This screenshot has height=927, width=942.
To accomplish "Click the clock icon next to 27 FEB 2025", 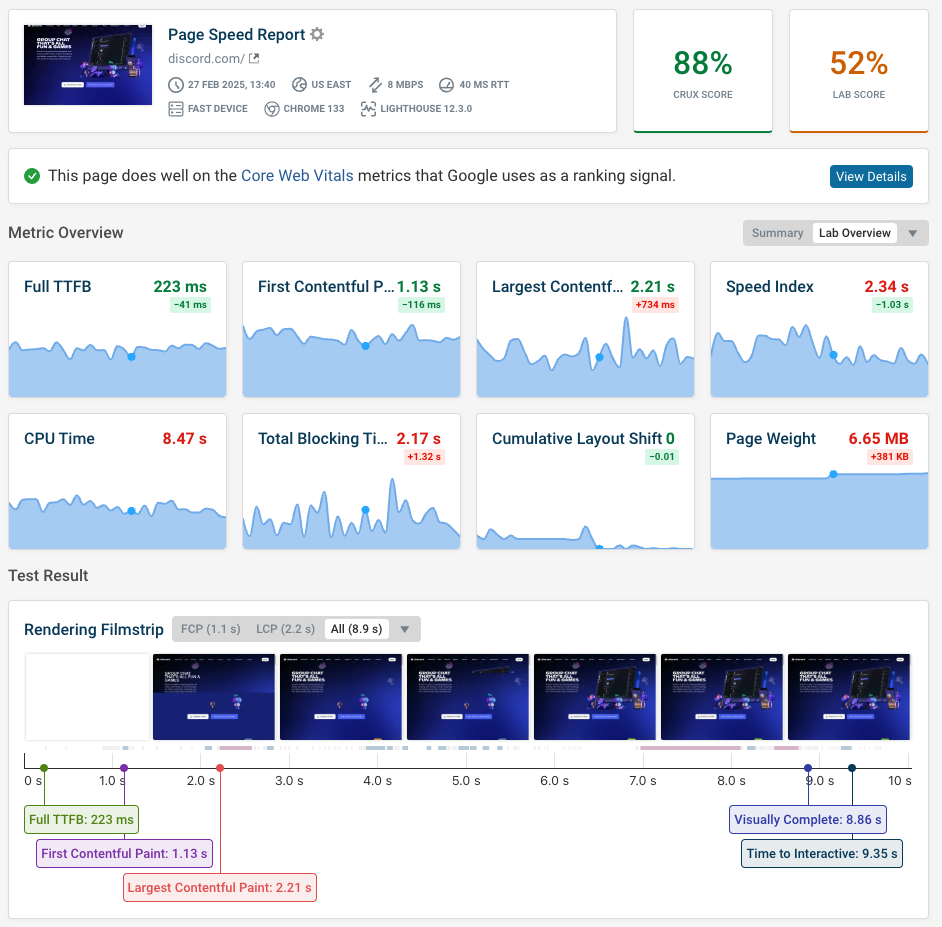I will click(x=175, y=85).
